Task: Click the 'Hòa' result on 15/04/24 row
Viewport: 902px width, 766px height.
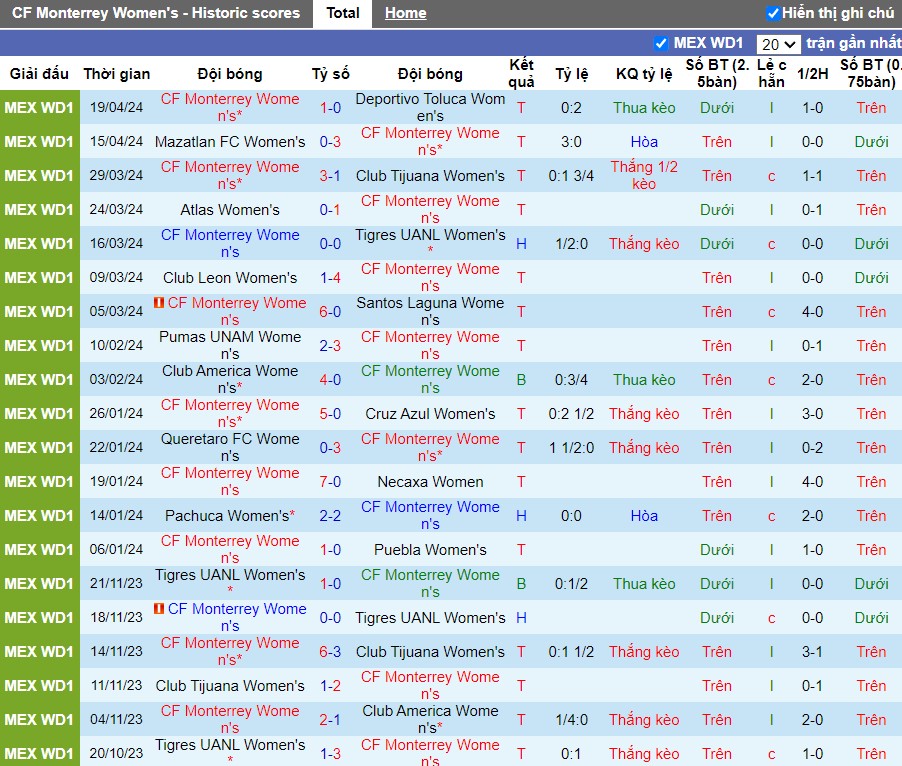Action: [644, 141]
